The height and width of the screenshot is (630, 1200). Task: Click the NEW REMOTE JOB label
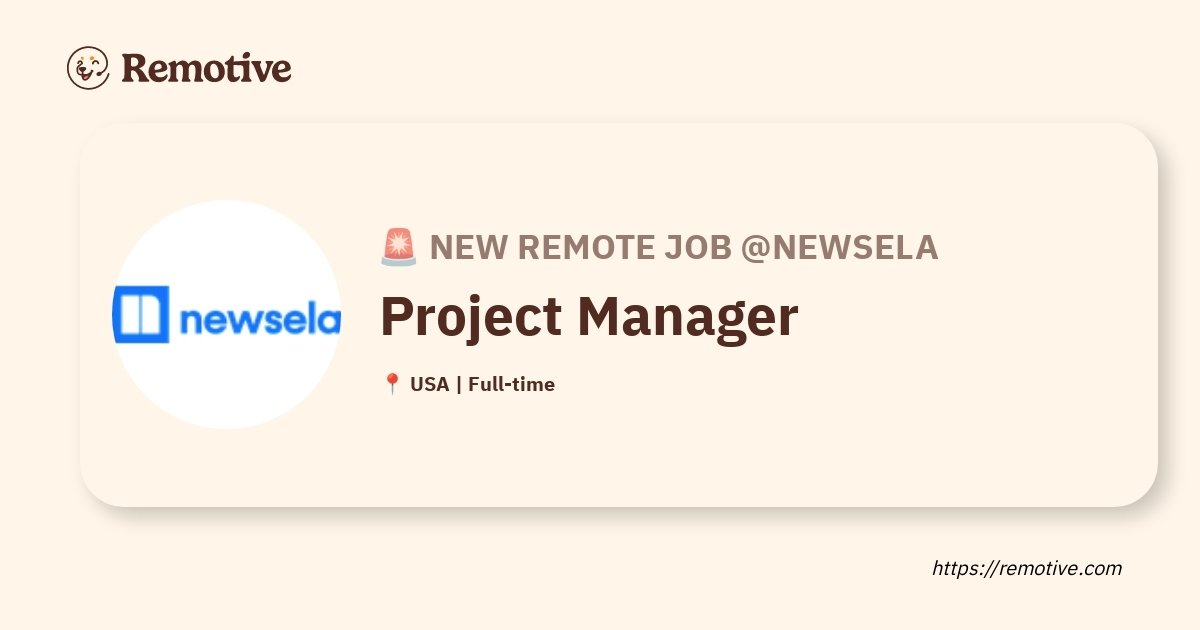click(581, 247)
